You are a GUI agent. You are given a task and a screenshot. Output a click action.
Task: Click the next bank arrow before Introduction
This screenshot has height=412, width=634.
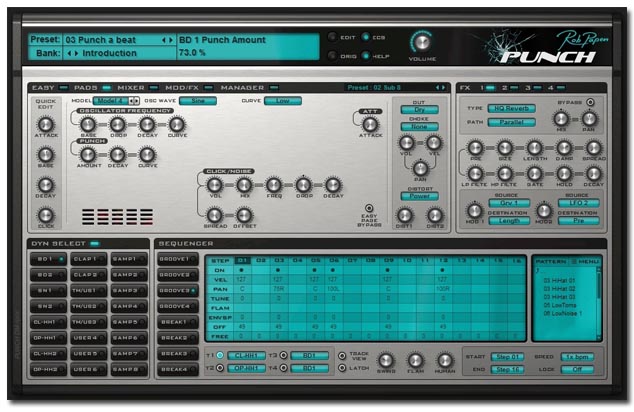point(76,53)
